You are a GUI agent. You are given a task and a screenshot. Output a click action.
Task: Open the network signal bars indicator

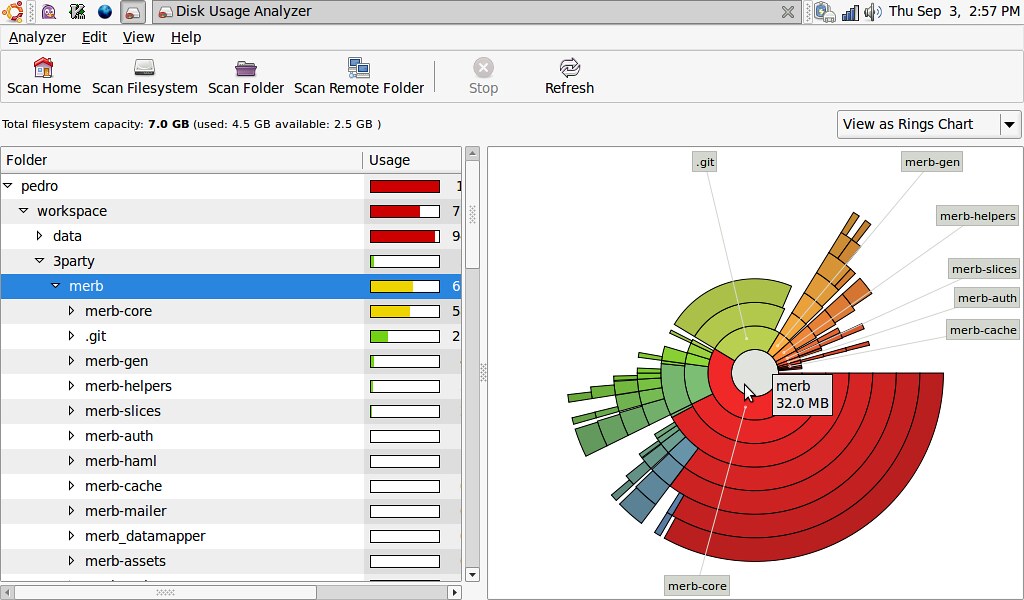point(850,12)
